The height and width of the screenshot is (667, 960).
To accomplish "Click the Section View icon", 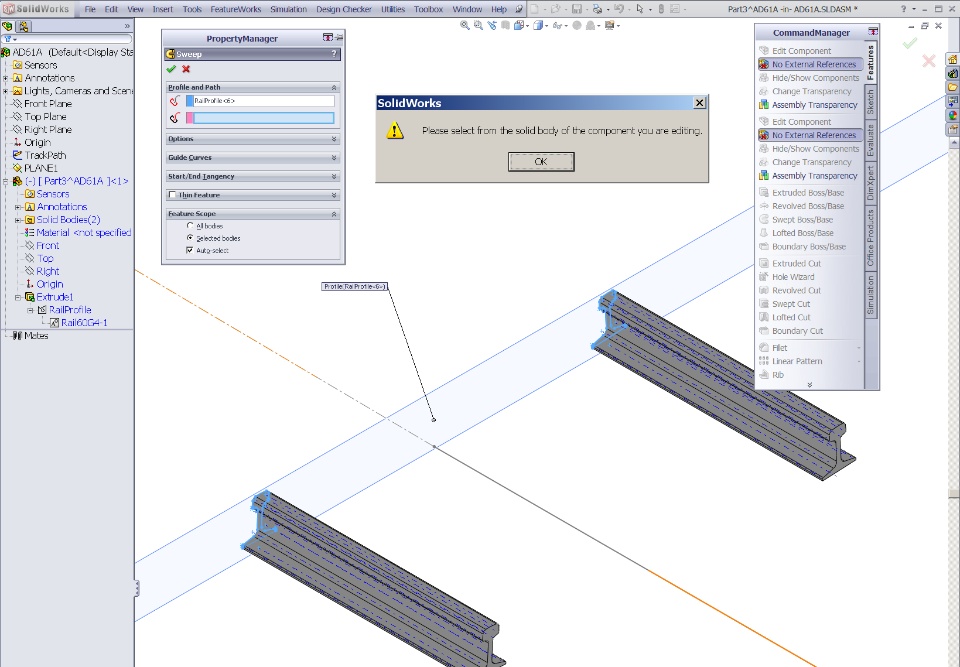I will (x=505, y=26).
